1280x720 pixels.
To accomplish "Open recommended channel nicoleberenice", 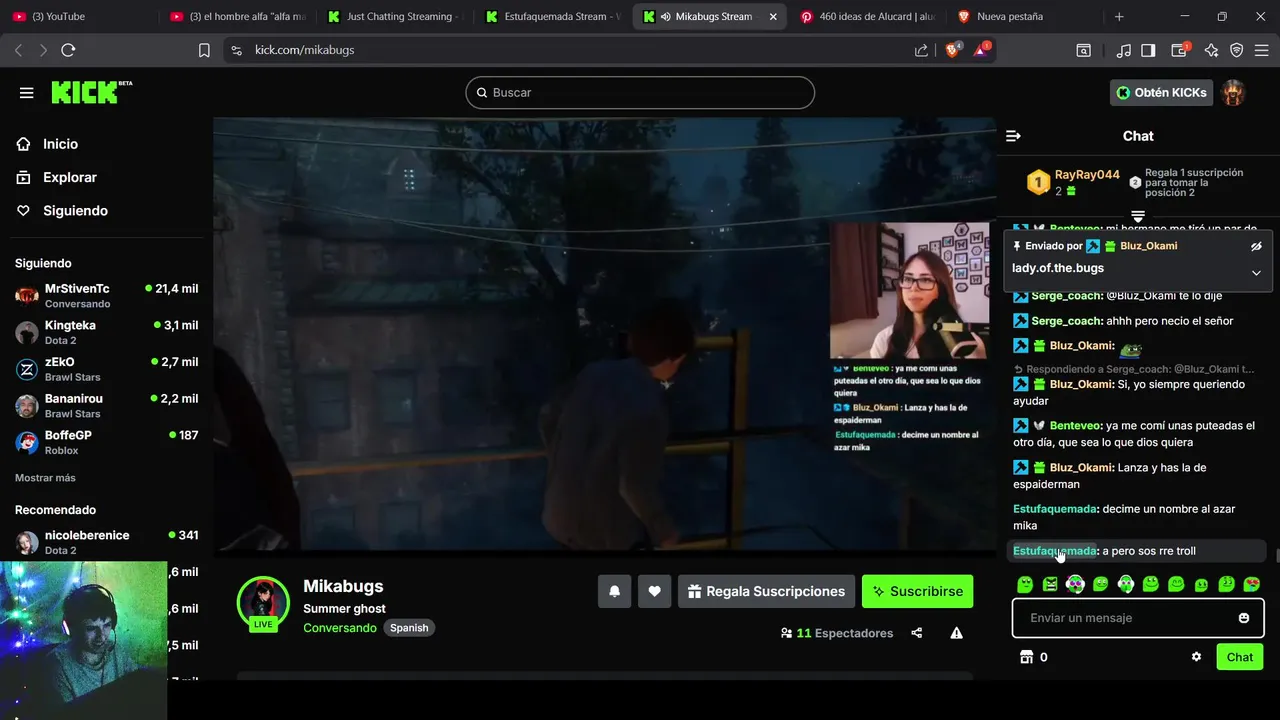I will [106, 542].
